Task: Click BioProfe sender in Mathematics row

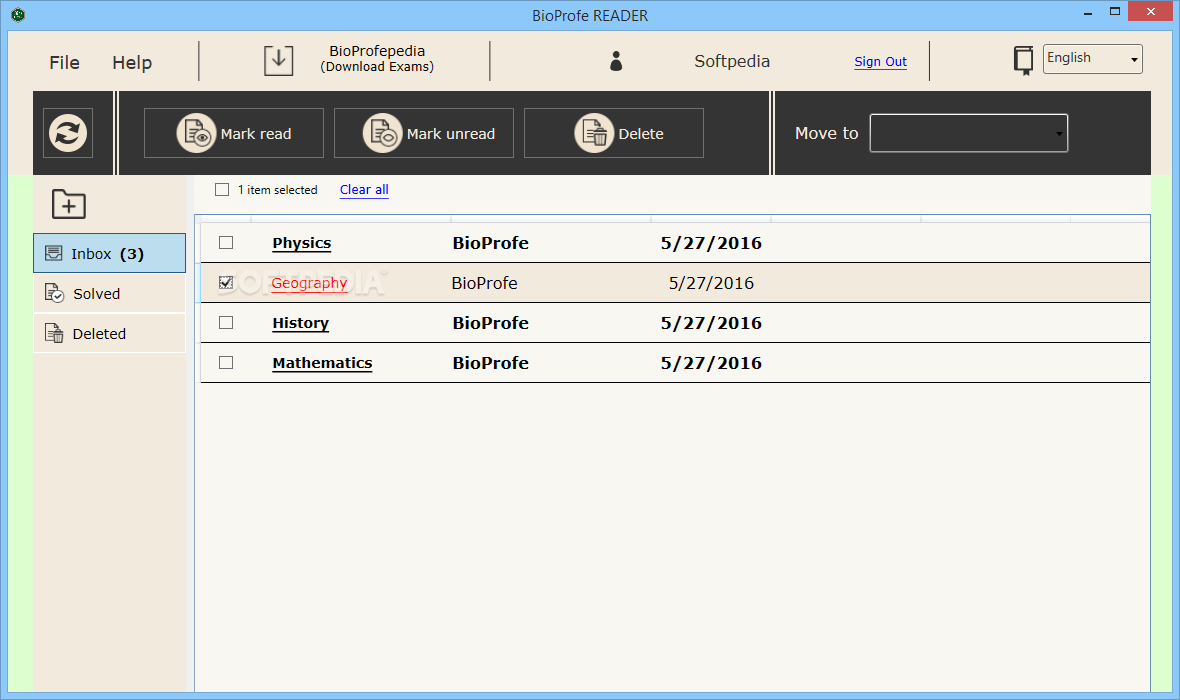Action: tap(491, 363)
